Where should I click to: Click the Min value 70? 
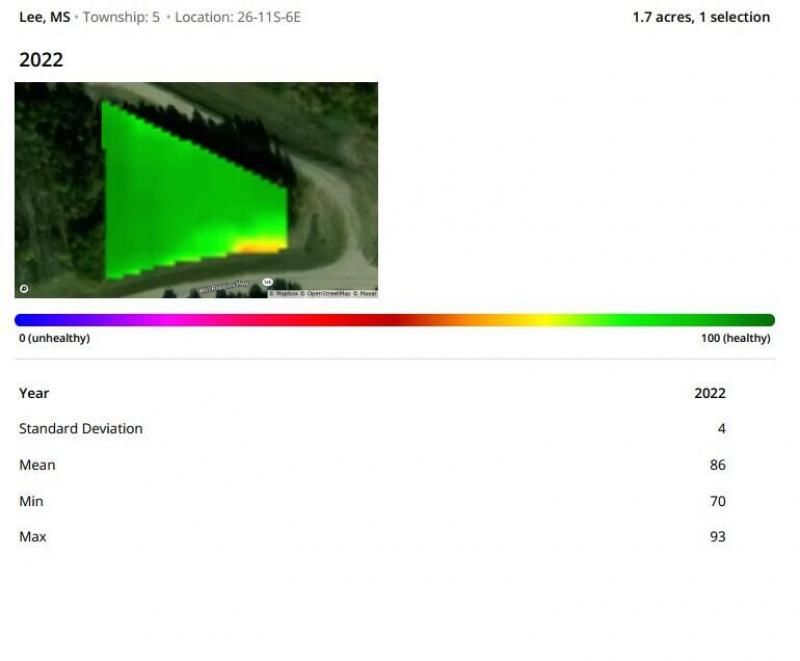(718, 501)
